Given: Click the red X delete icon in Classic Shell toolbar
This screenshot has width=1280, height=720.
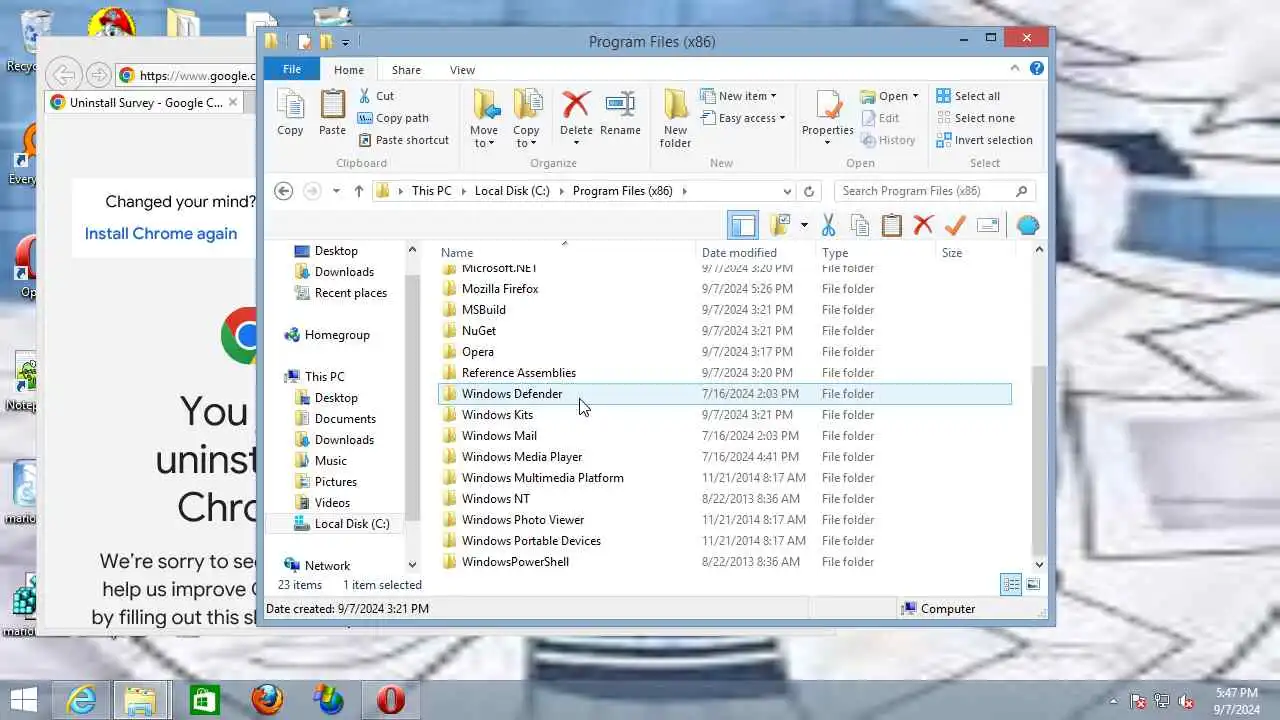Looking at the screenshot, I should coord(923,225).
